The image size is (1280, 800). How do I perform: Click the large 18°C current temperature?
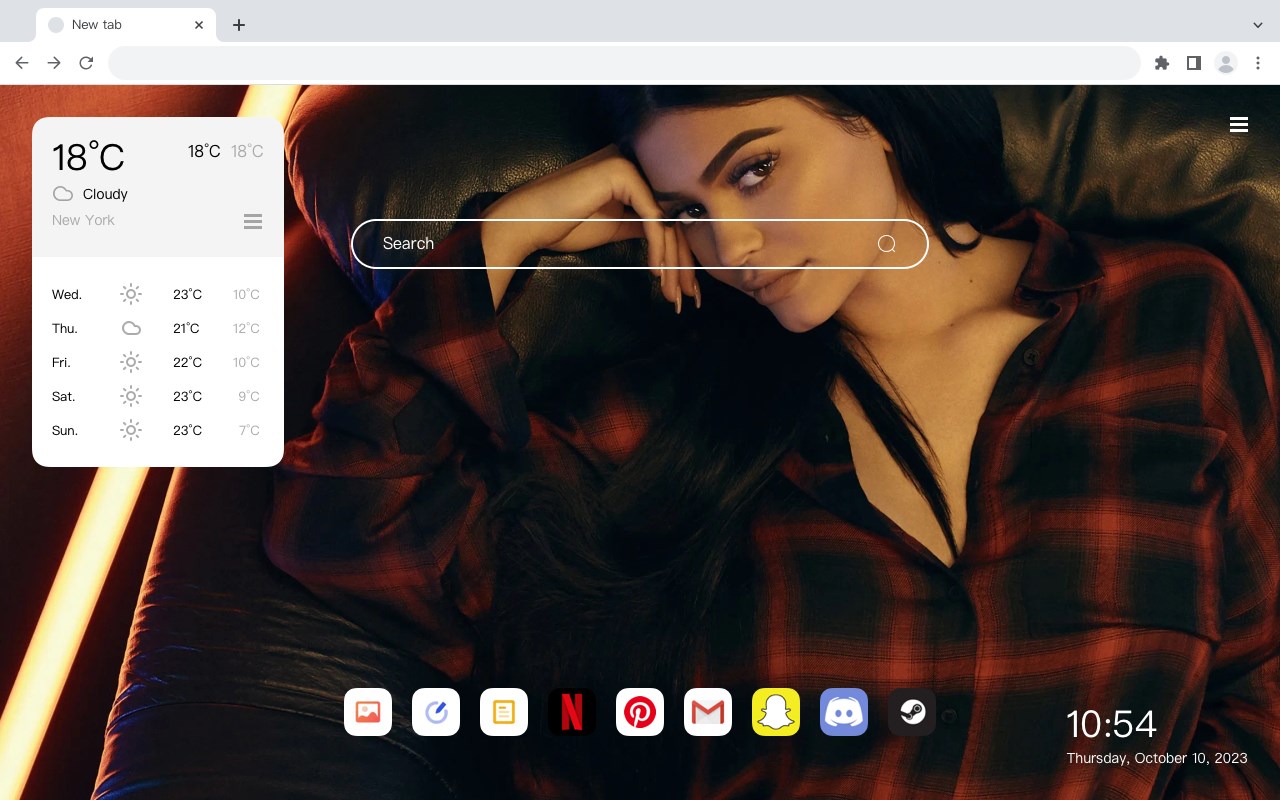tap(88, 157)
